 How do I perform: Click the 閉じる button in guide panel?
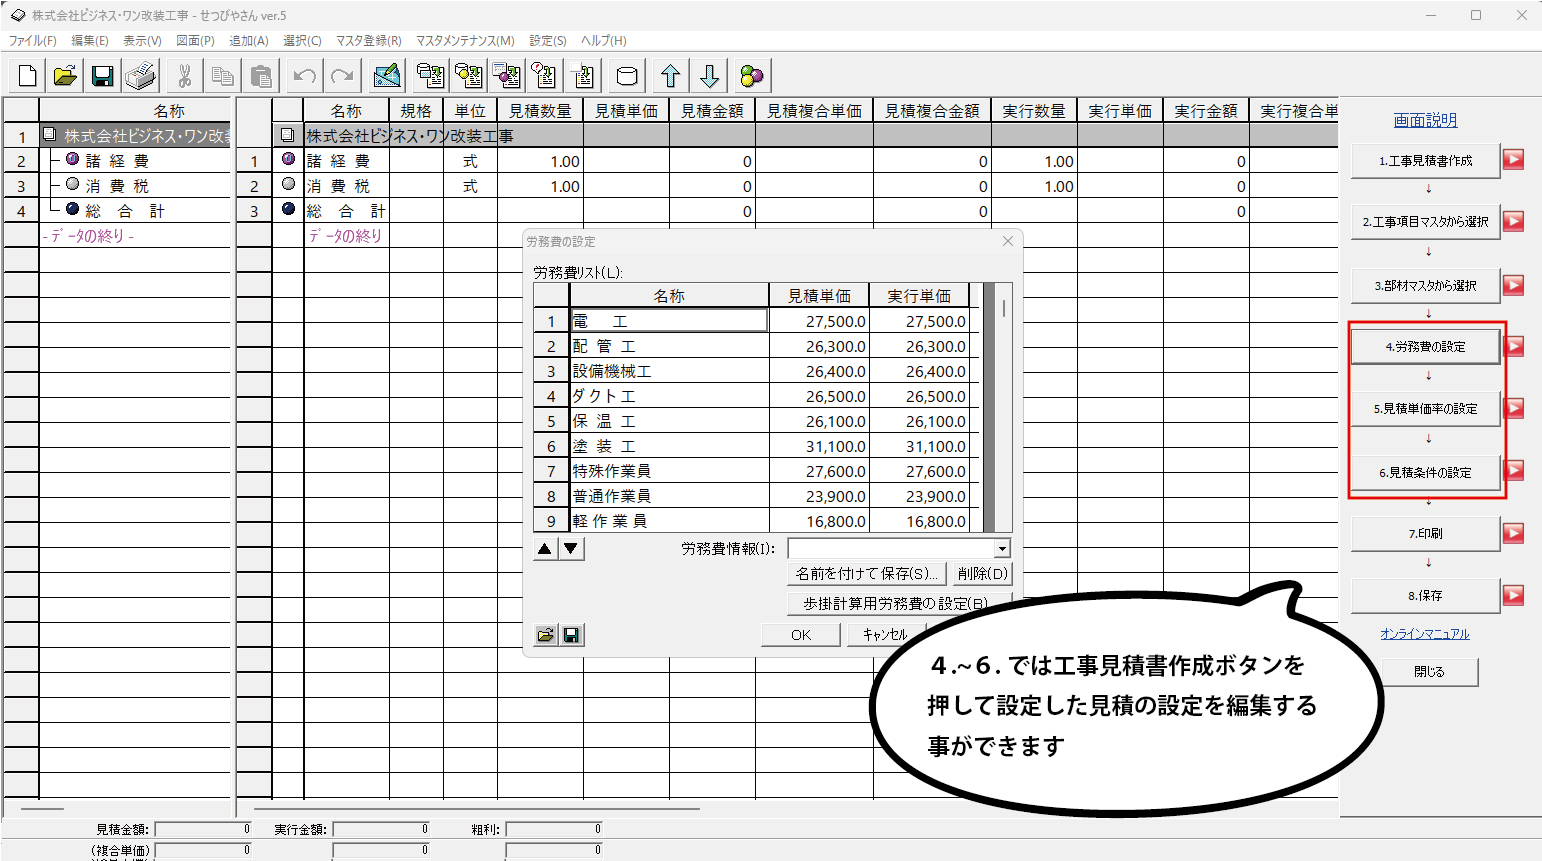1429,672
